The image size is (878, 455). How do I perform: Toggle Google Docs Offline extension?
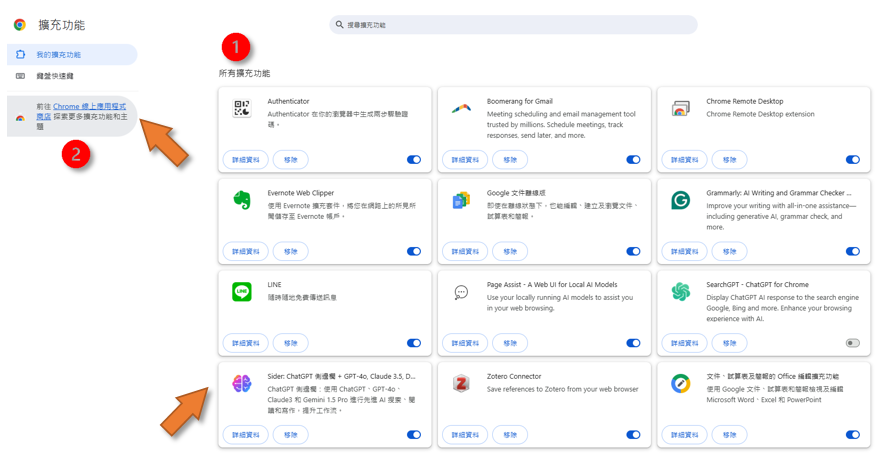[x=633, y=251]
